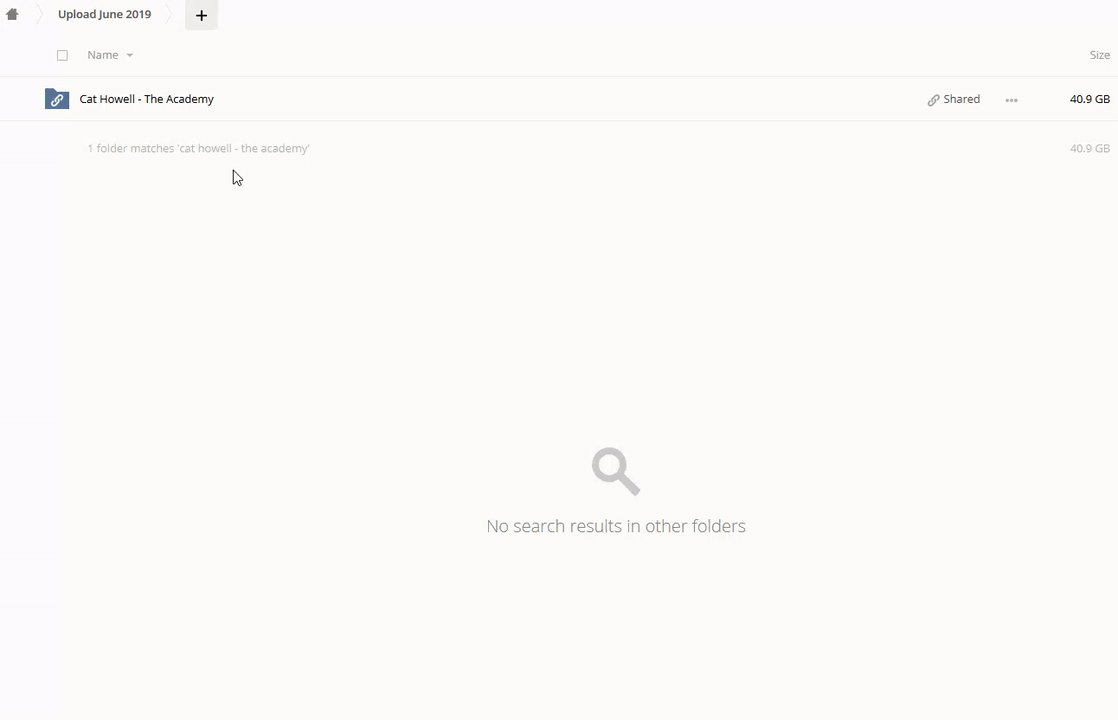Click the chain link icon beside Shared

pyautogui.click(x=933, y=100)
